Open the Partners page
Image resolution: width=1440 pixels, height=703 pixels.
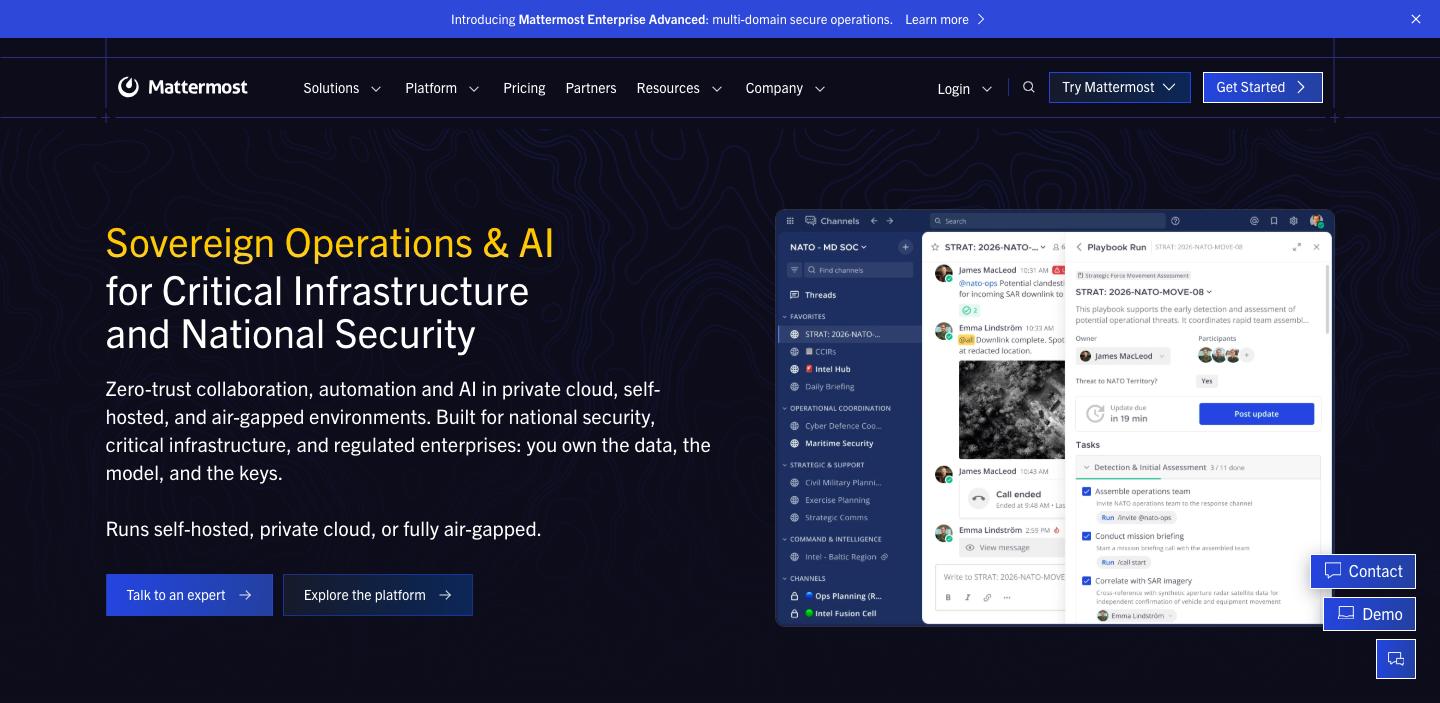[591, 88]
